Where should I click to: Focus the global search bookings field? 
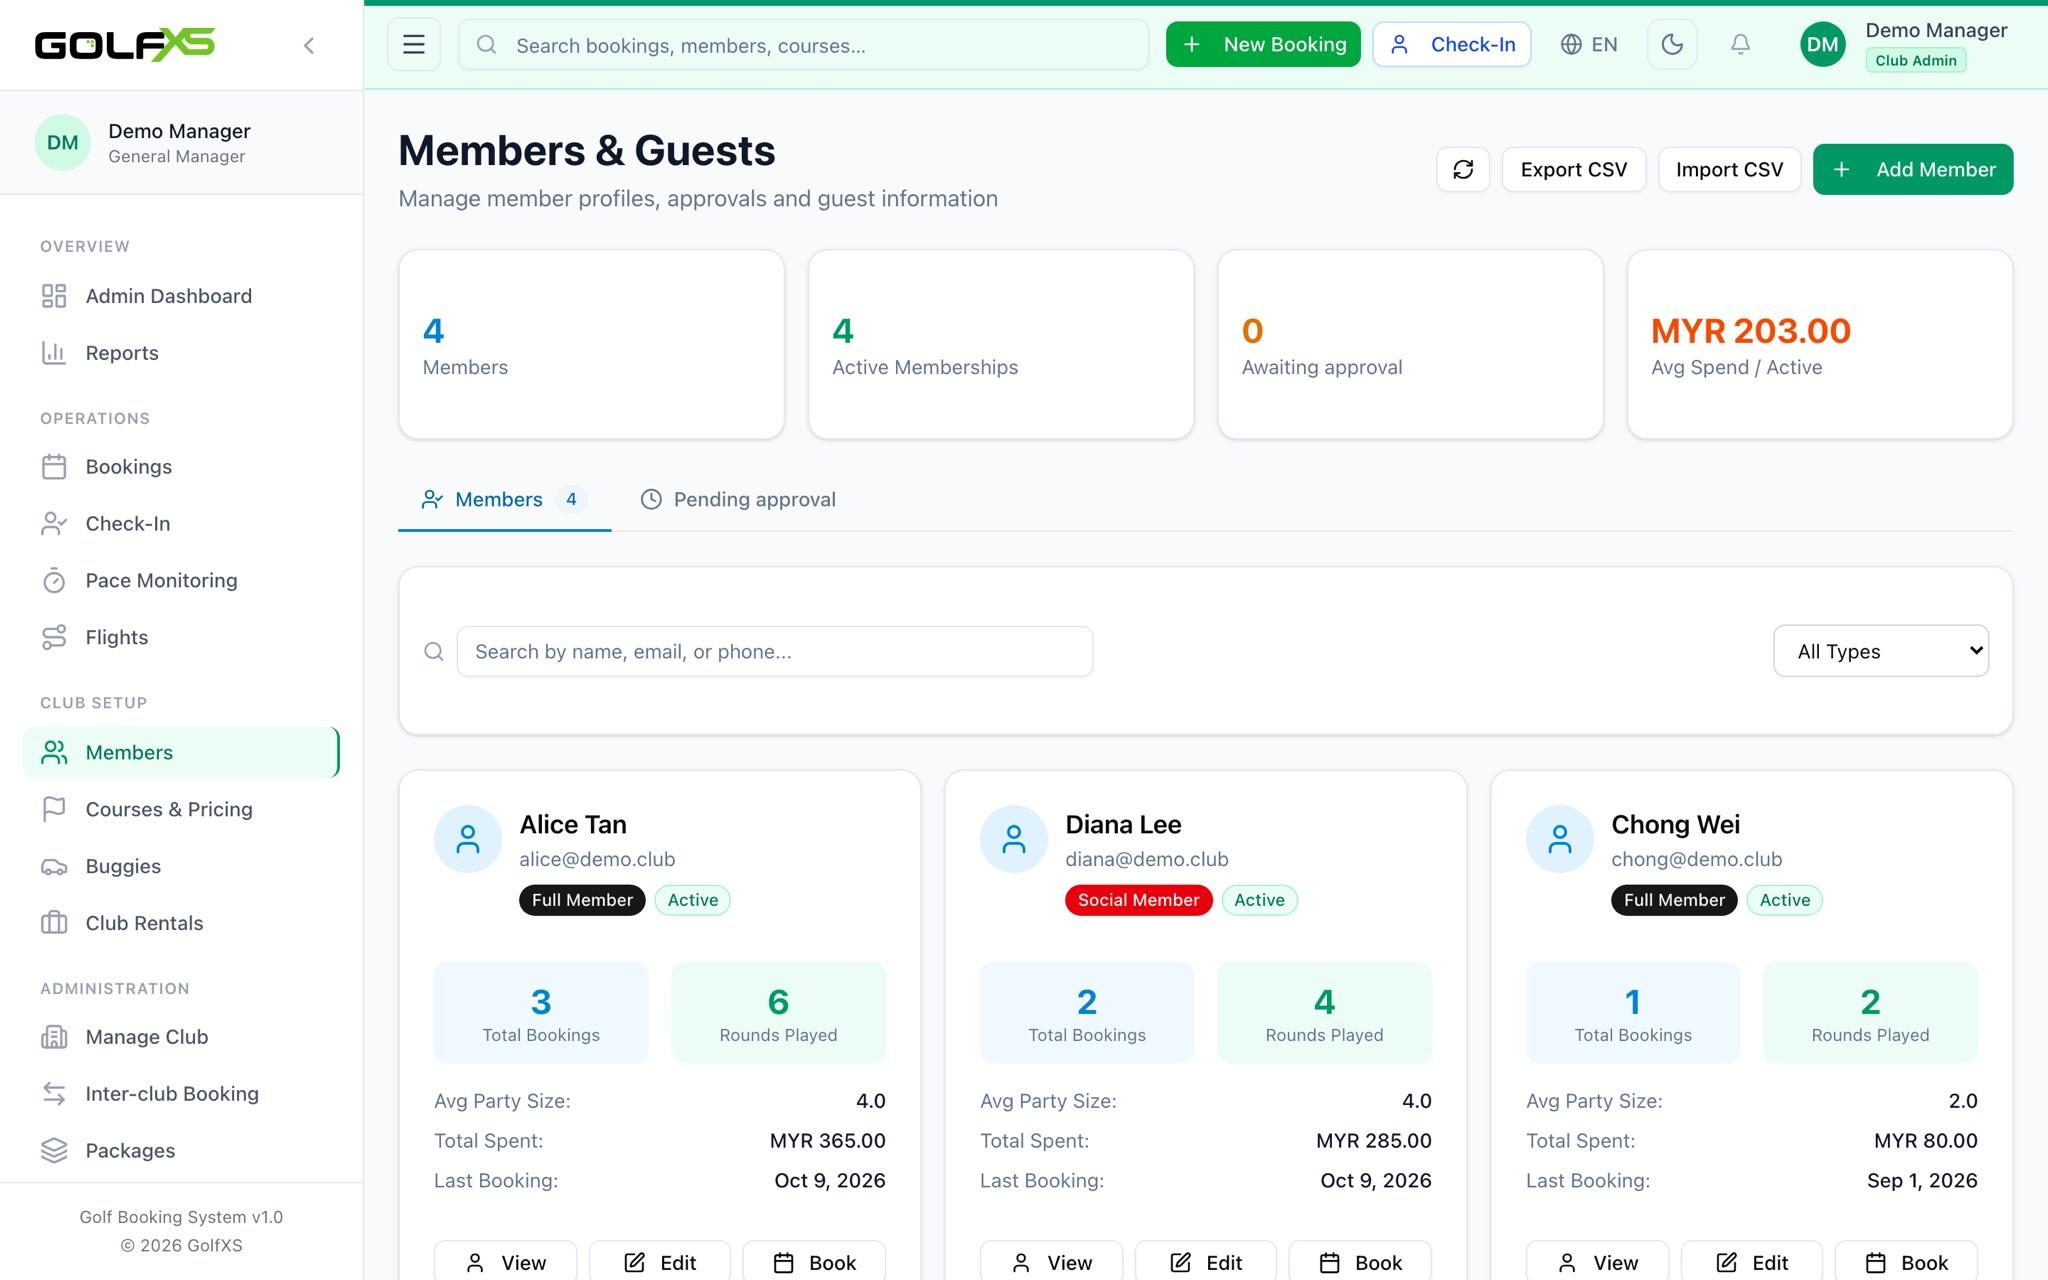803,45
